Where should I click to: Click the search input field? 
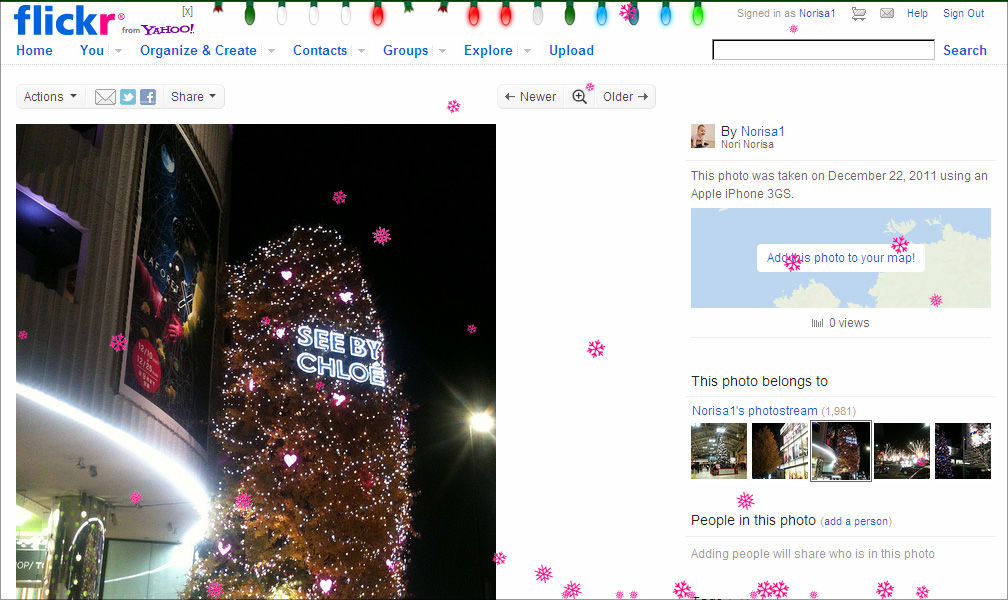[x=824, y=50]
